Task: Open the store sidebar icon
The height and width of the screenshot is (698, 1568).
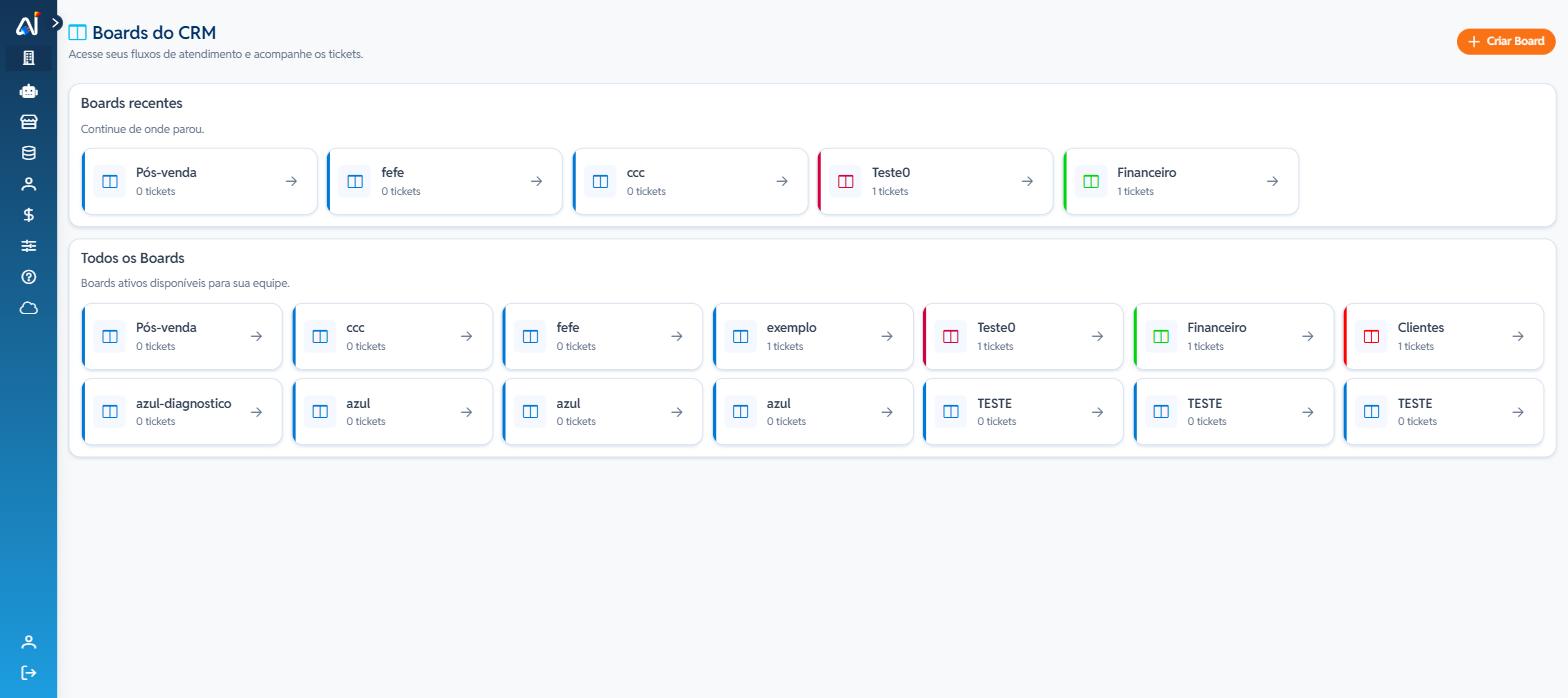Action: (x=28, y=122)
